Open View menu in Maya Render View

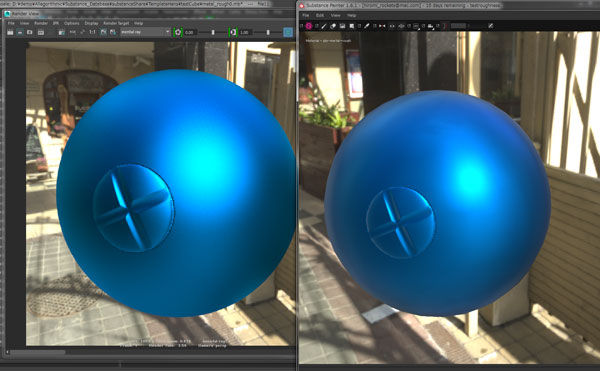24,23
